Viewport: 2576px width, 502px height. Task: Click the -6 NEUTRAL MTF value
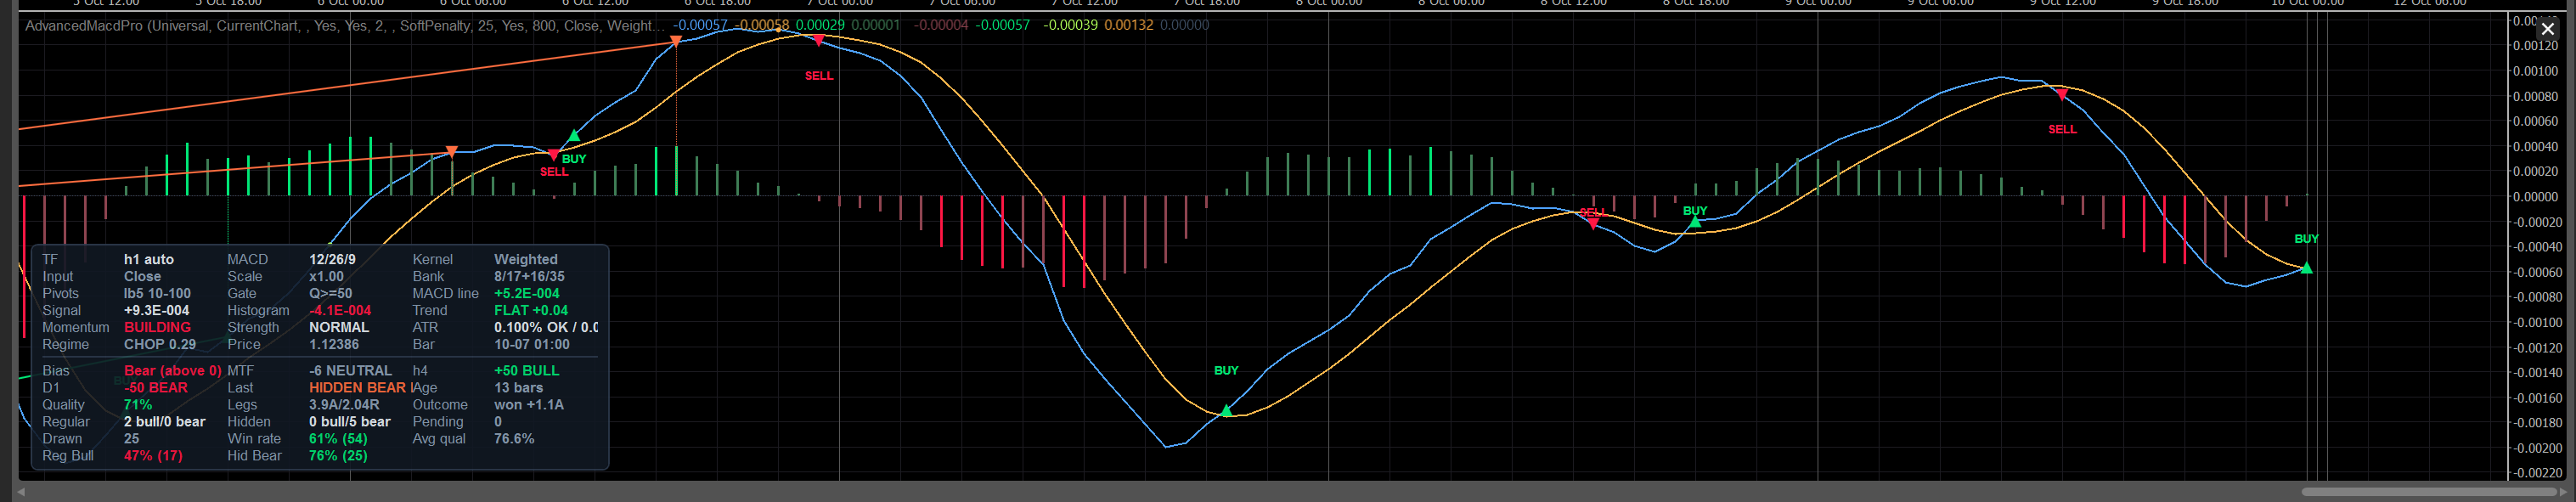coord(350,371)
